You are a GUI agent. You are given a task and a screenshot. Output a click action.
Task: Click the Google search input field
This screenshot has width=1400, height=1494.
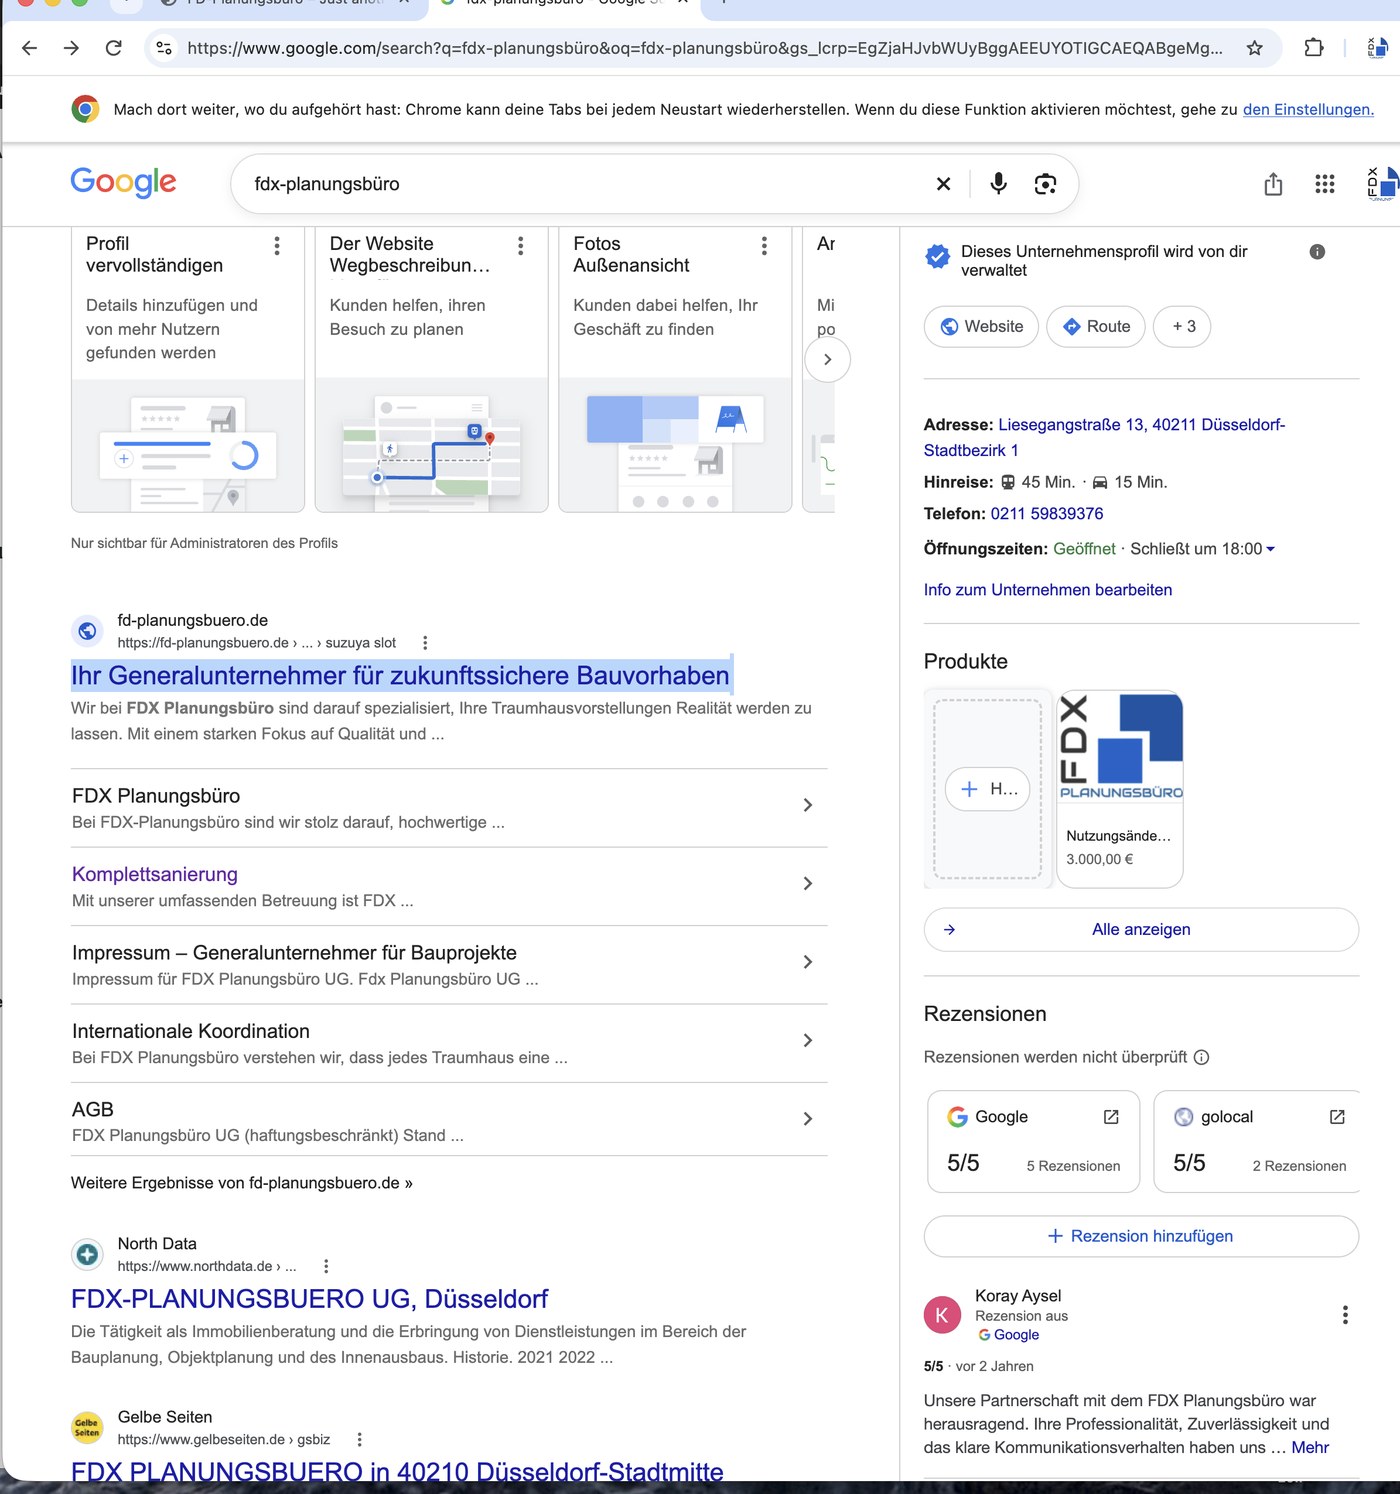pos(585,184)
